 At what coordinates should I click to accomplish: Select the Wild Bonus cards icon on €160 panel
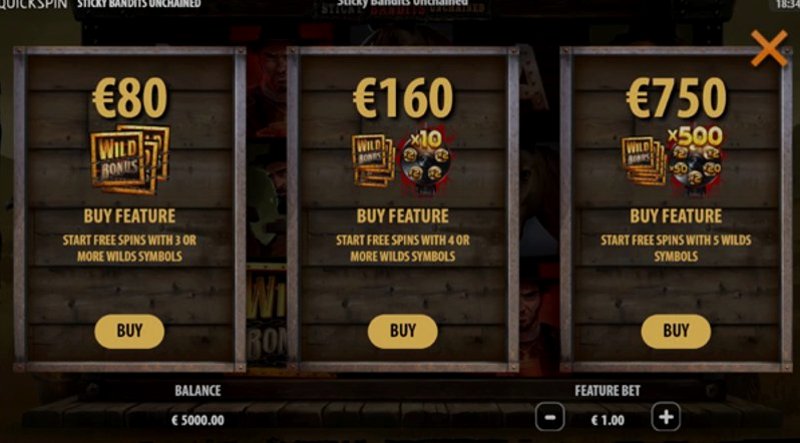click(x=373, y=161)
